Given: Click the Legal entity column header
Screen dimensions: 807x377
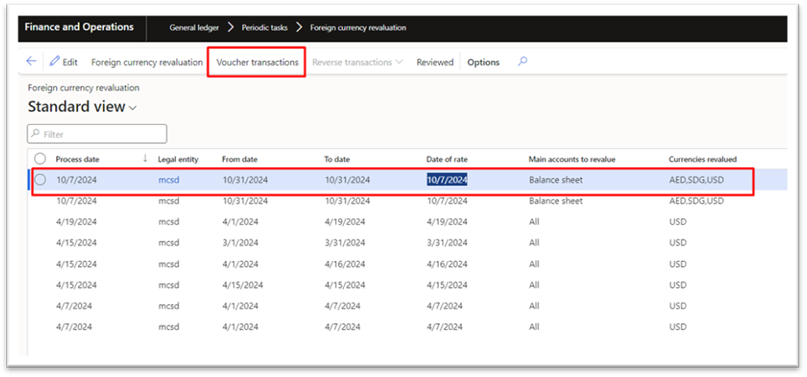Looking at the screenshot, I should point(178,159).
